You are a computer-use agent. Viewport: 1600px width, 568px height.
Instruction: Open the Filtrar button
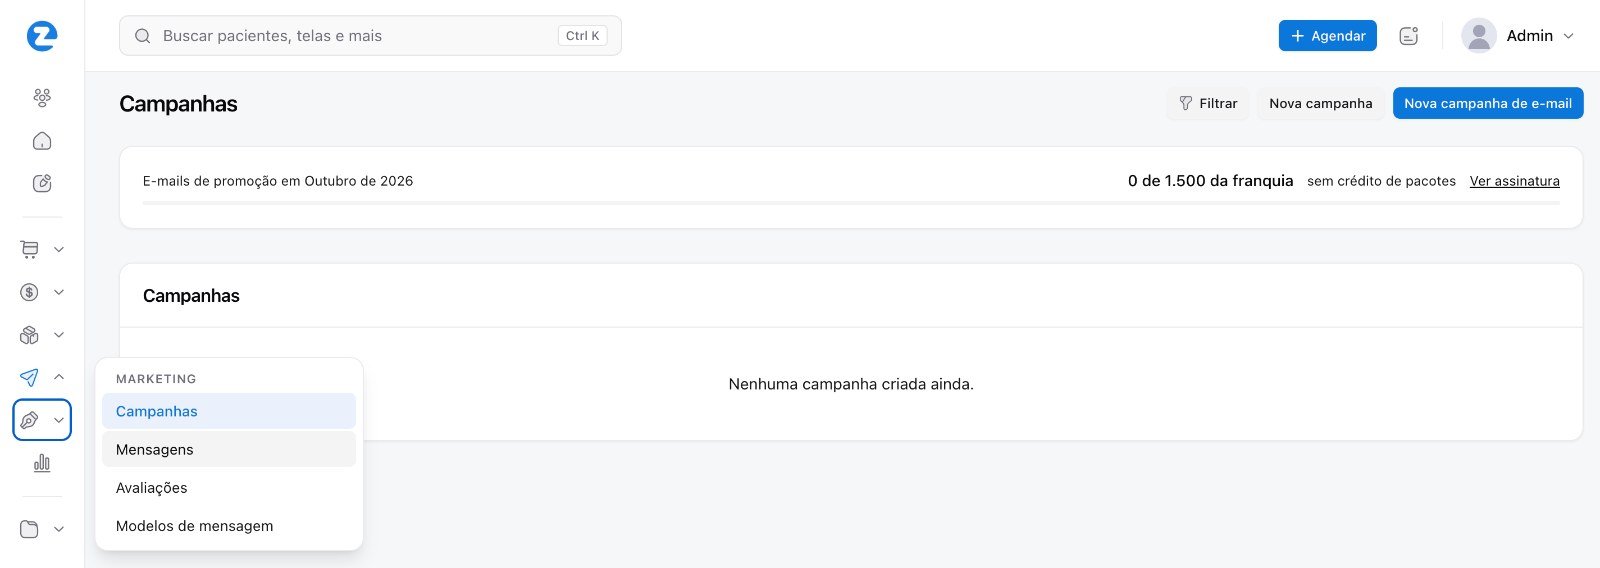click(x=1208, y=103)
